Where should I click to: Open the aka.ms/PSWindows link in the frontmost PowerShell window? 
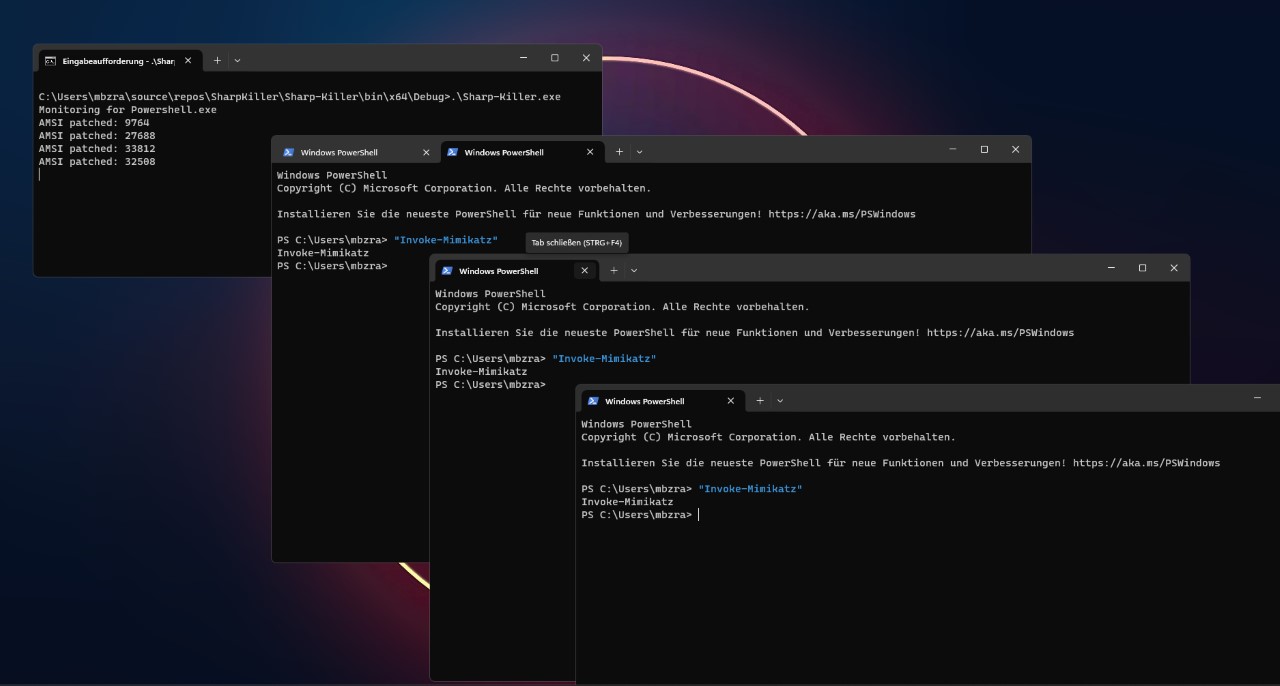(x=1146, y=463)
